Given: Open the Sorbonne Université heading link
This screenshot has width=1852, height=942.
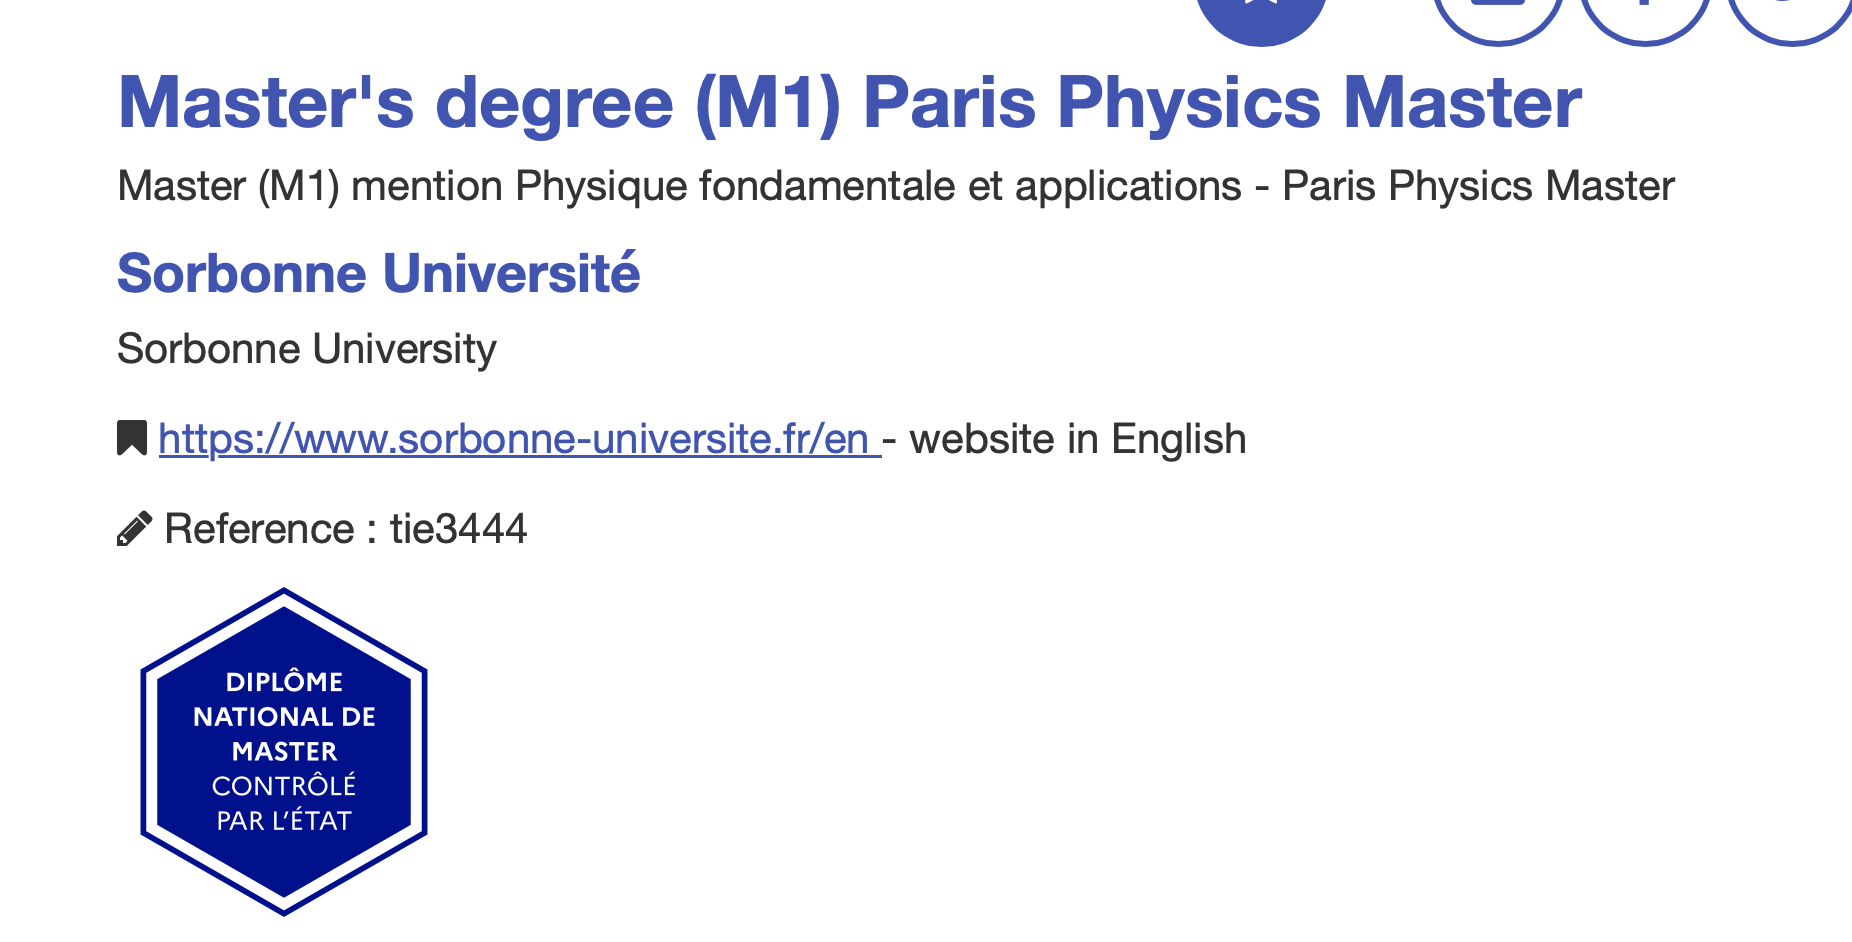Looking at the screenshot, I should point(378,273).
